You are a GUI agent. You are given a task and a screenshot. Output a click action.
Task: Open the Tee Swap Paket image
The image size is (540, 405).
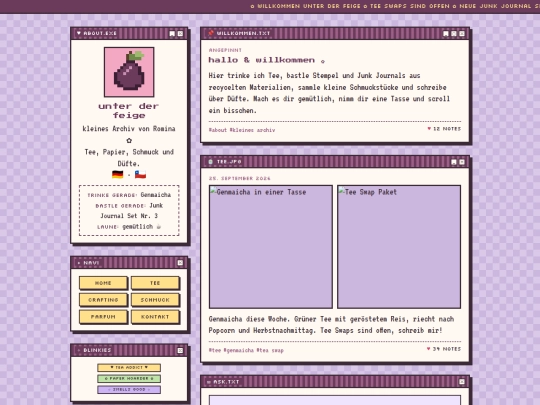point(399,247)
